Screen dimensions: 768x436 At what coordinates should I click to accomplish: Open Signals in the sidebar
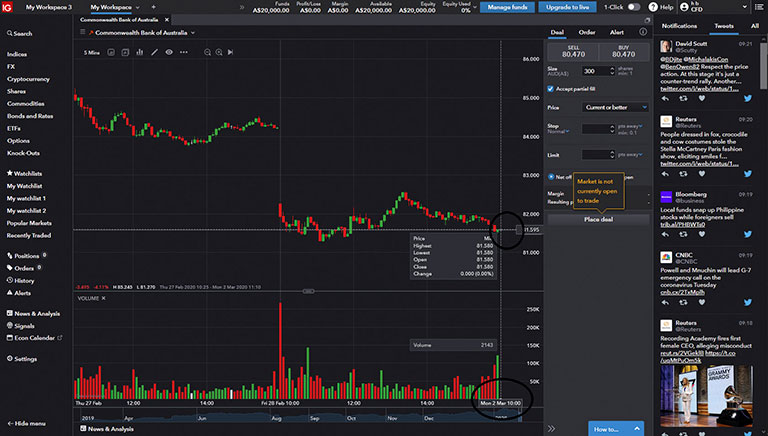pos(21,326)
